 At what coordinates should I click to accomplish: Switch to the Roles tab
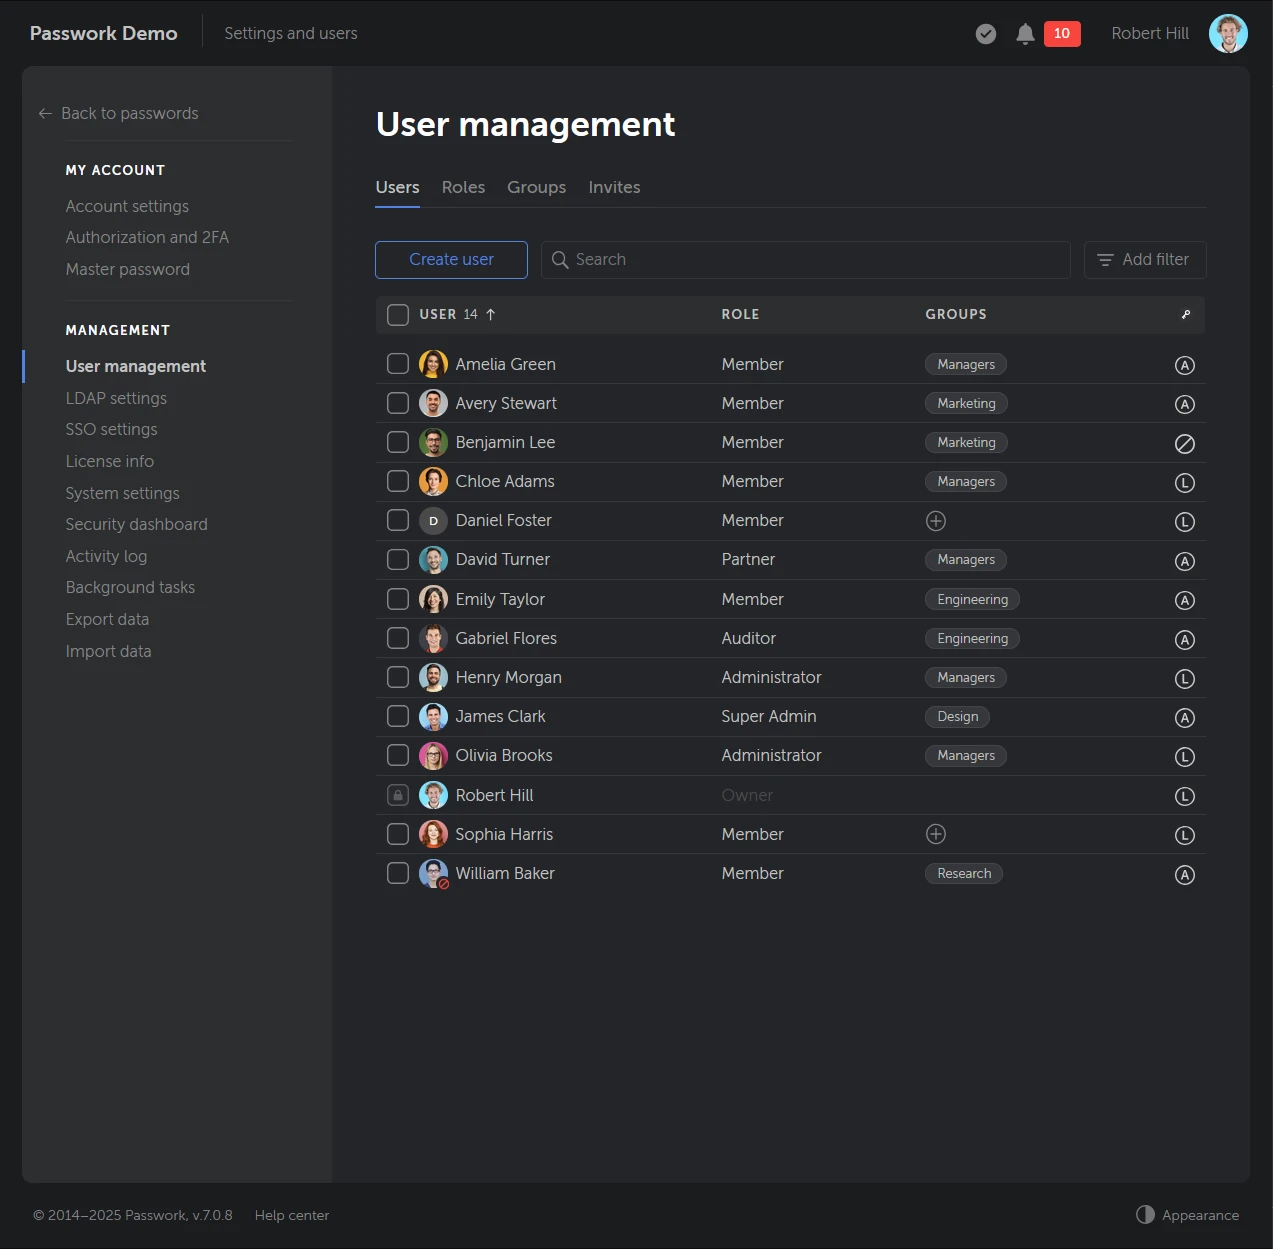pyautogui.click(x=463, y=187)
